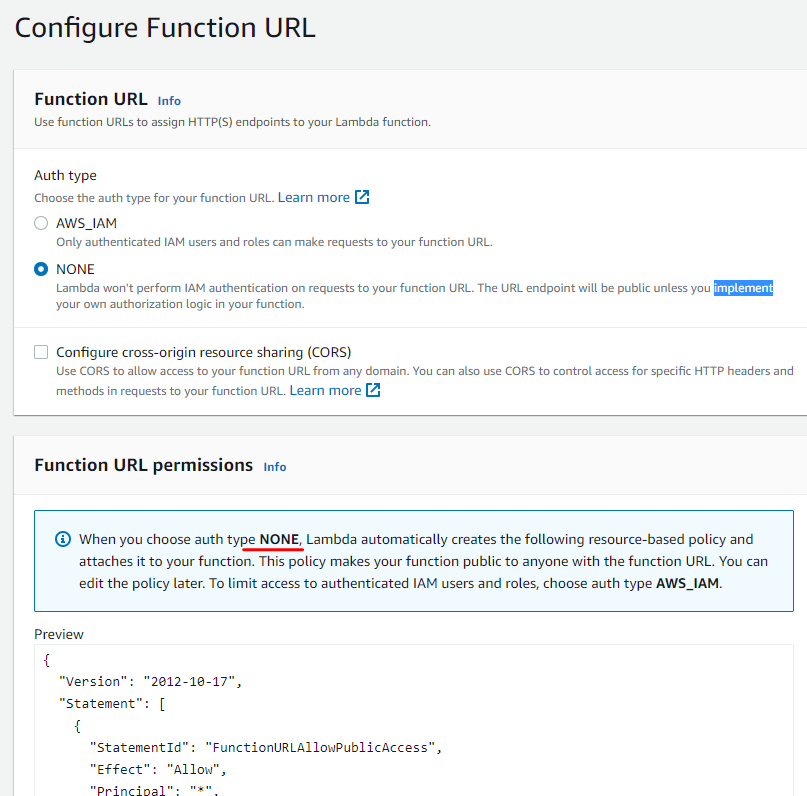Click the Configure Function URL page title
This screenshot has width=807, height=796.
[165, 27]
